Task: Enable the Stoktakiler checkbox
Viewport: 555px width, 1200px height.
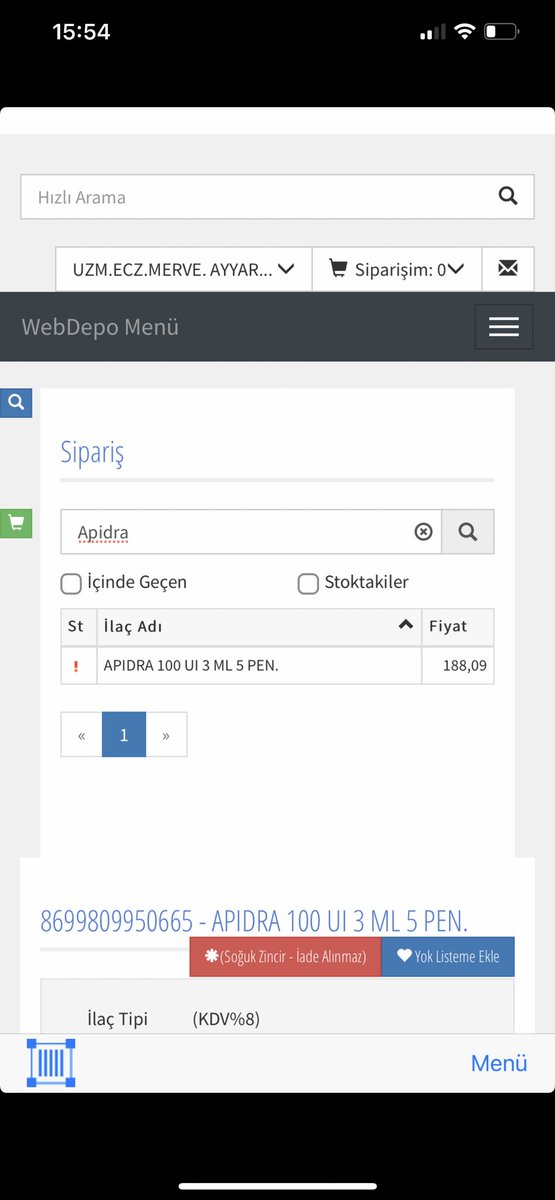Action: click(x=308, y=583)
